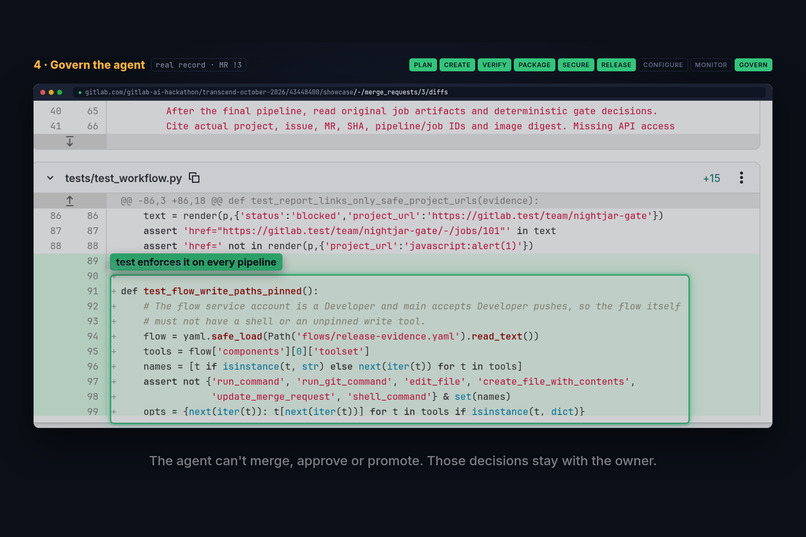Click new line number 97
The height and width of the screenshot is (537, 806).
point(93,381)
